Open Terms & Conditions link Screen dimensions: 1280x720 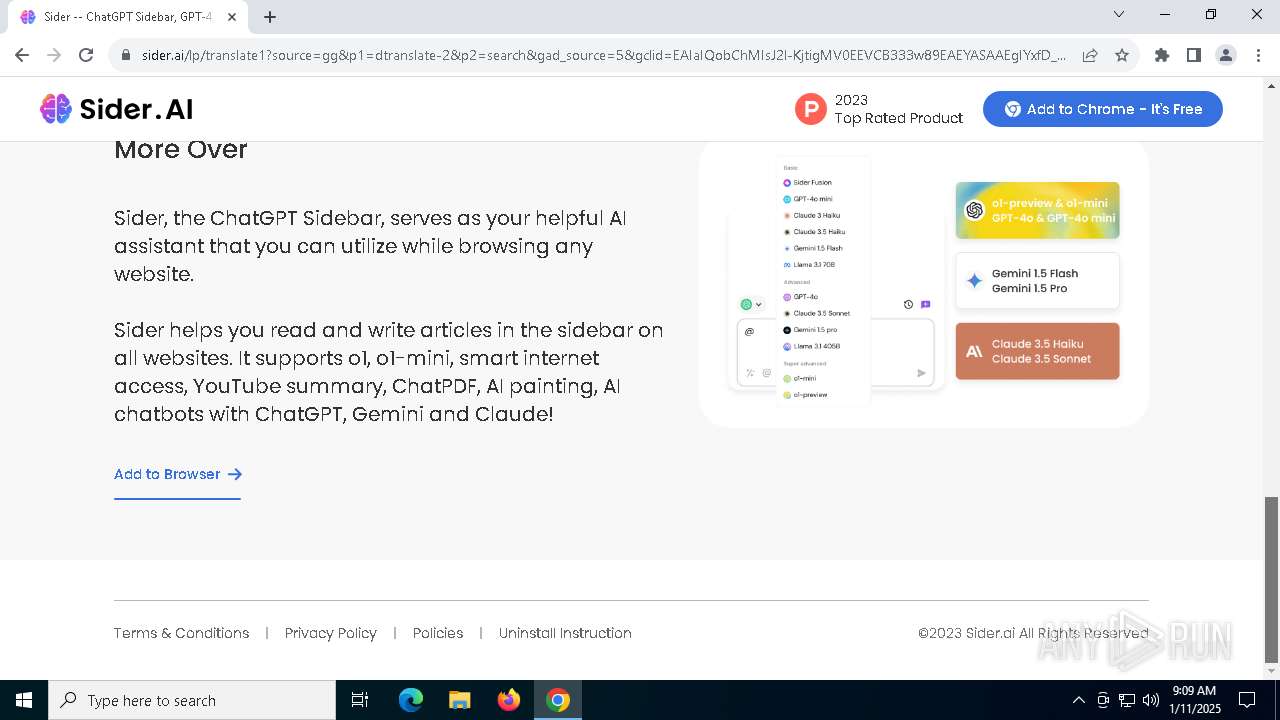pyautogui.click(x=181, y=633)
